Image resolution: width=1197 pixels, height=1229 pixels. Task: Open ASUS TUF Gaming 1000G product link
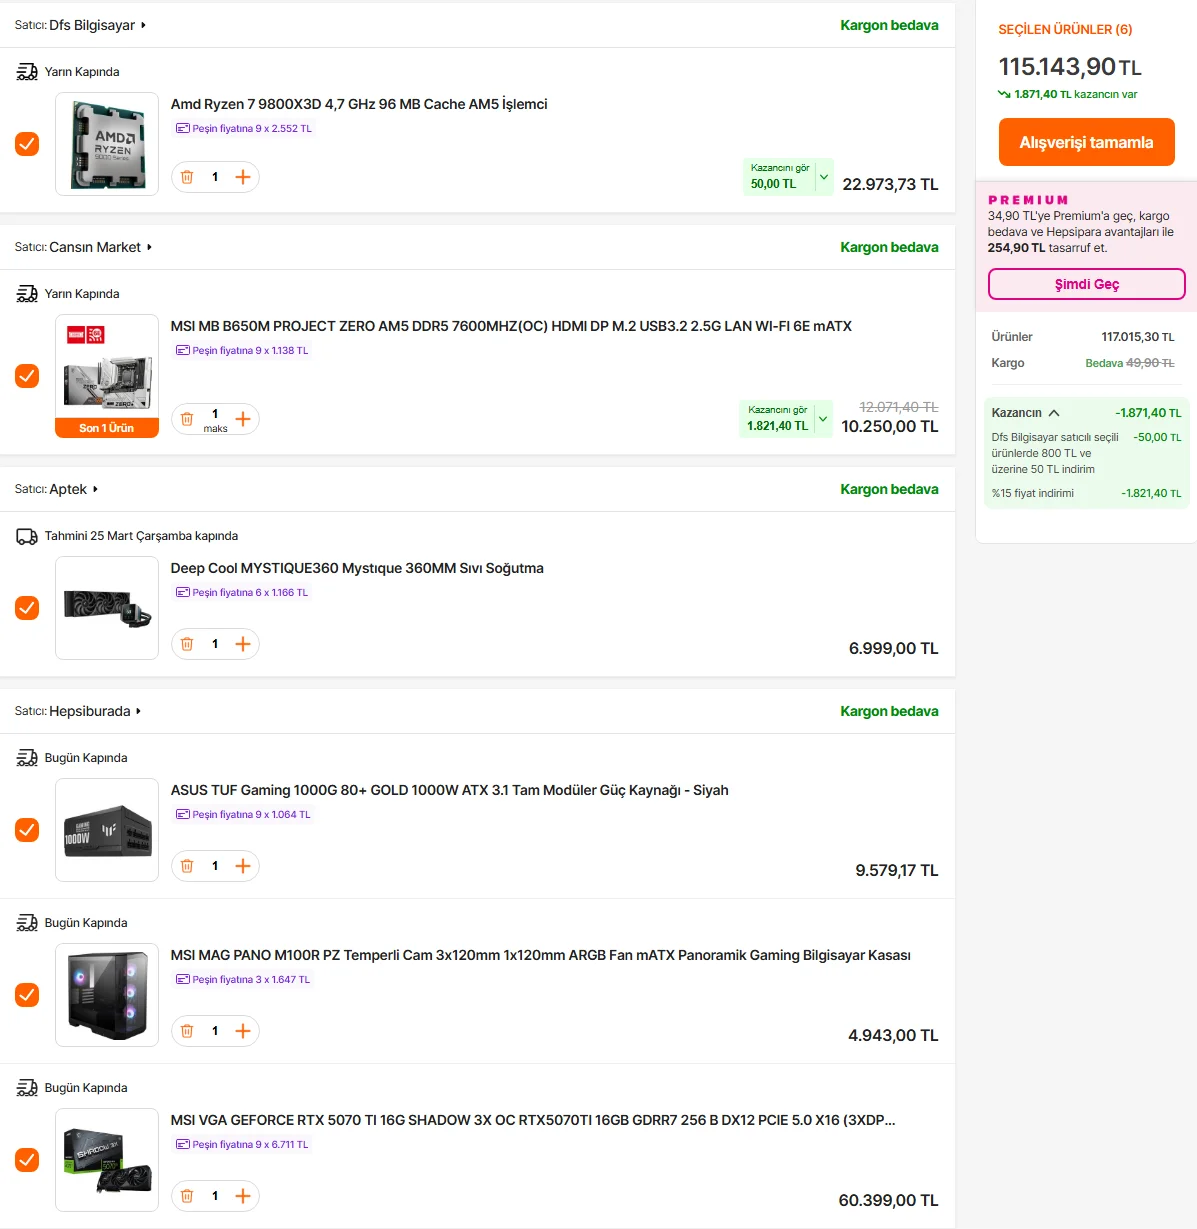coord(449,790)
